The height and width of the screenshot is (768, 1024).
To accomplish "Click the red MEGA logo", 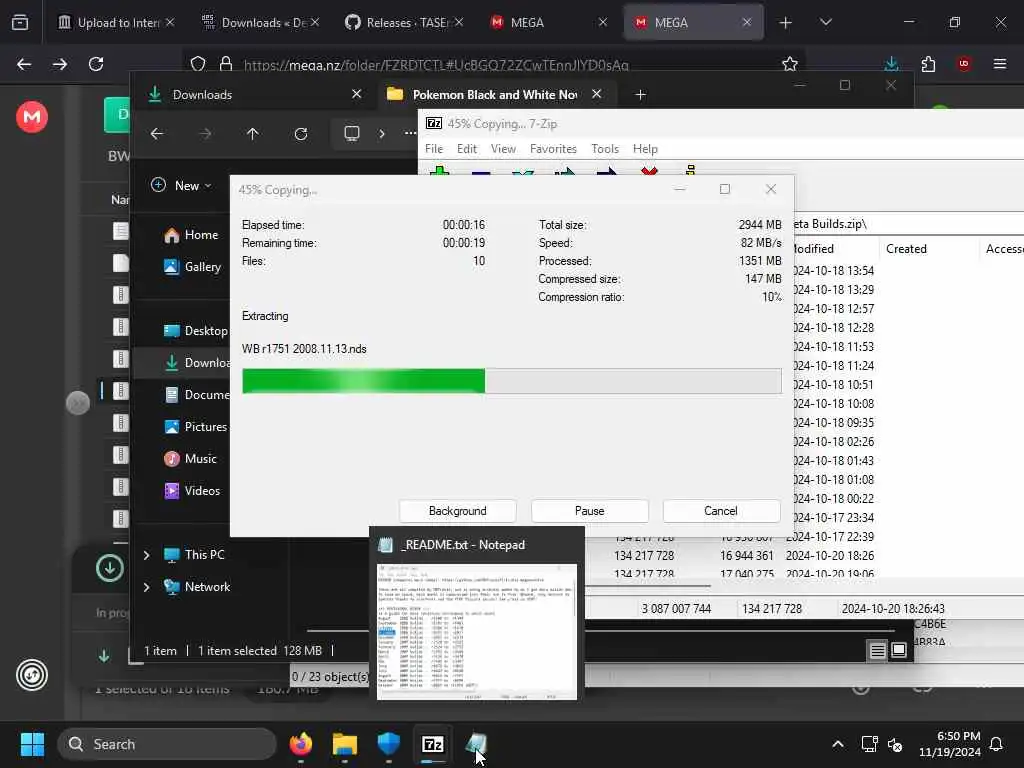I will coord(32,117).
